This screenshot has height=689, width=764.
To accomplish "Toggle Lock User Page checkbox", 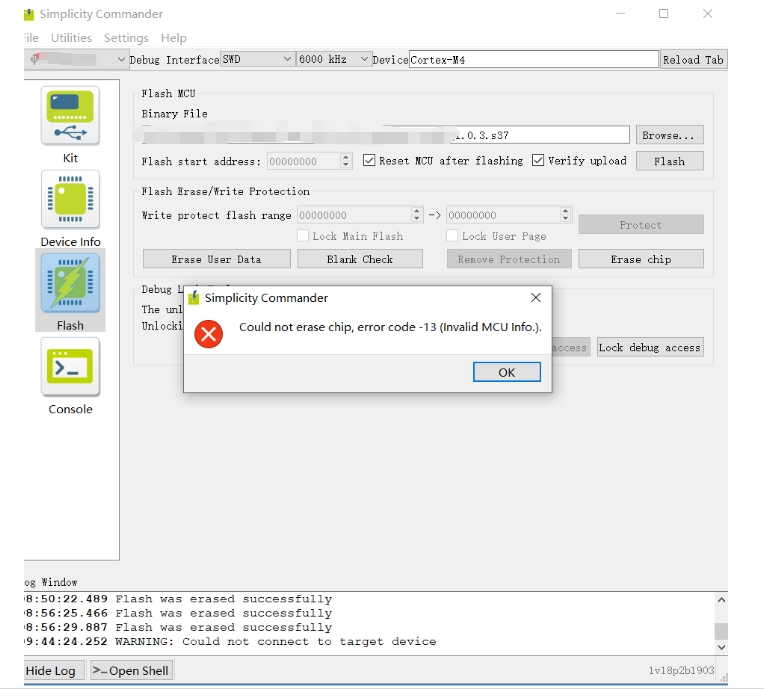I will pos(452,236).
